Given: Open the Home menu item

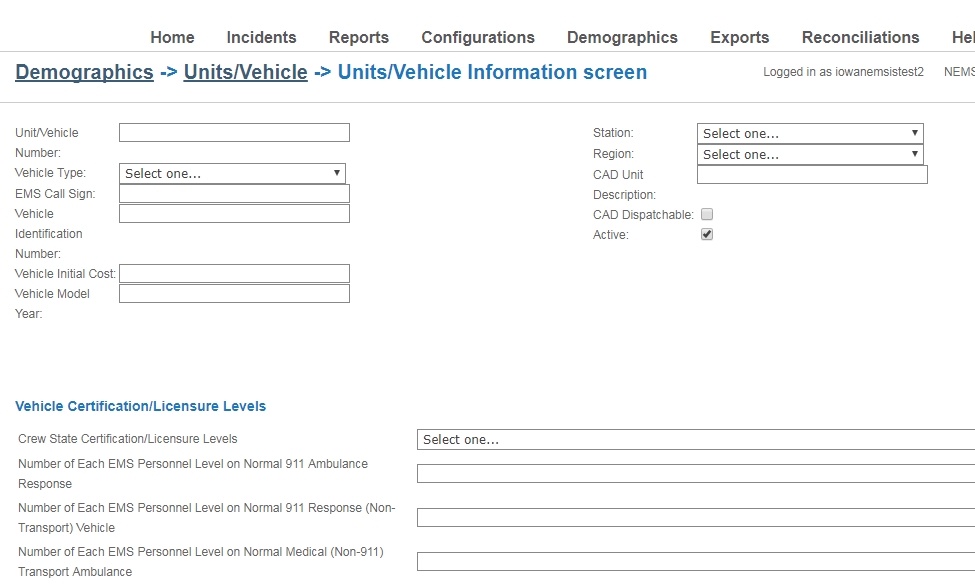Looking at the screenshot, I should pyautogui.click(x=172, y=37).
